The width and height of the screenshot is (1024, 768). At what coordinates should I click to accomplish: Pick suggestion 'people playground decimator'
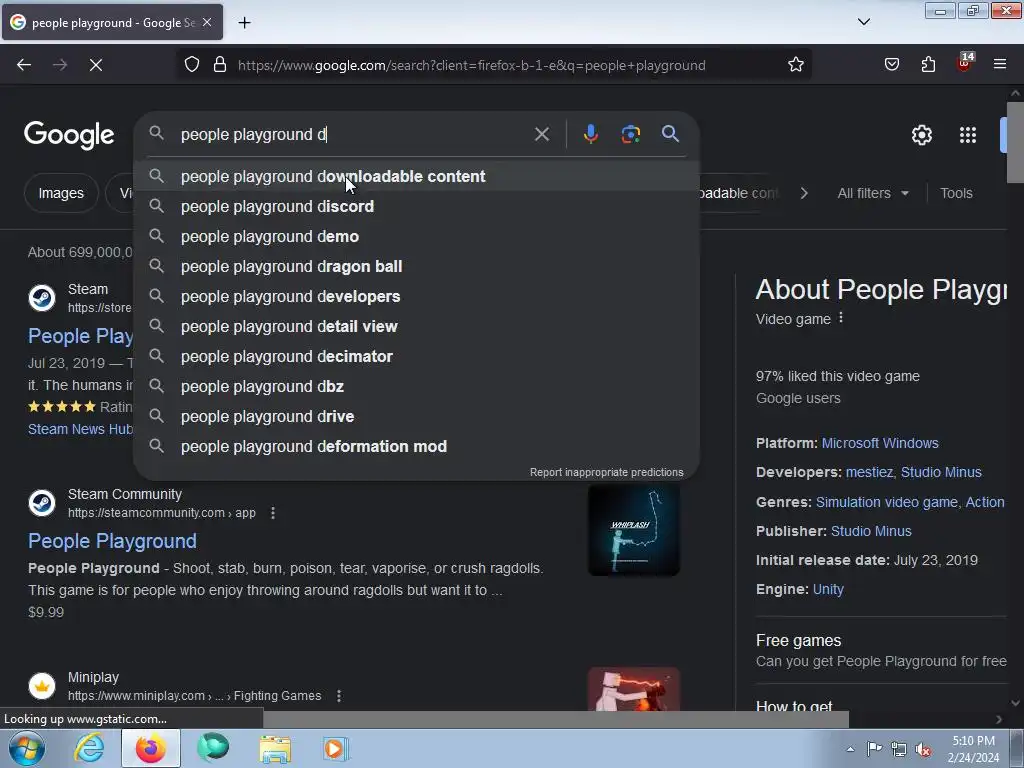click(x=416, y=357)
